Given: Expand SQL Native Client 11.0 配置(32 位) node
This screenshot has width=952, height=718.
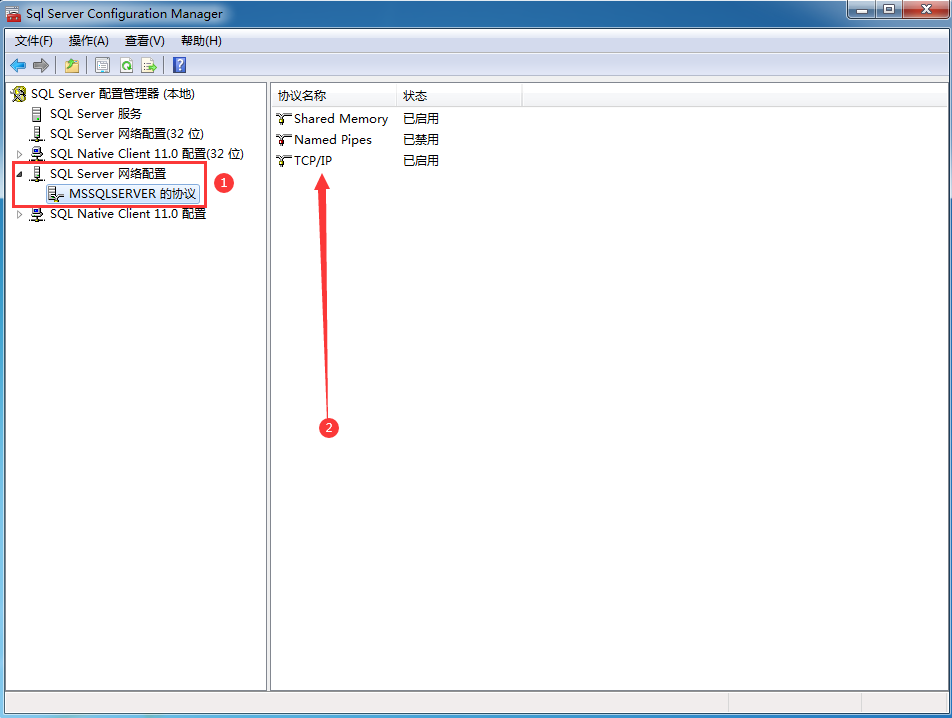Looking at the screenshot, I should tap(19, 154).
